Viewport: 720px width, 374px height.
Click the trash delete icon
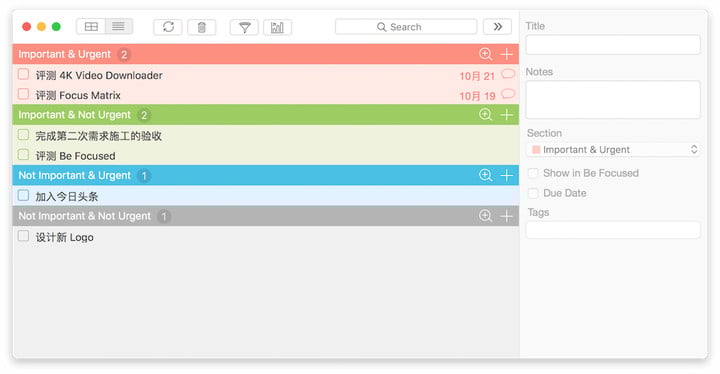tap(202, 27)
